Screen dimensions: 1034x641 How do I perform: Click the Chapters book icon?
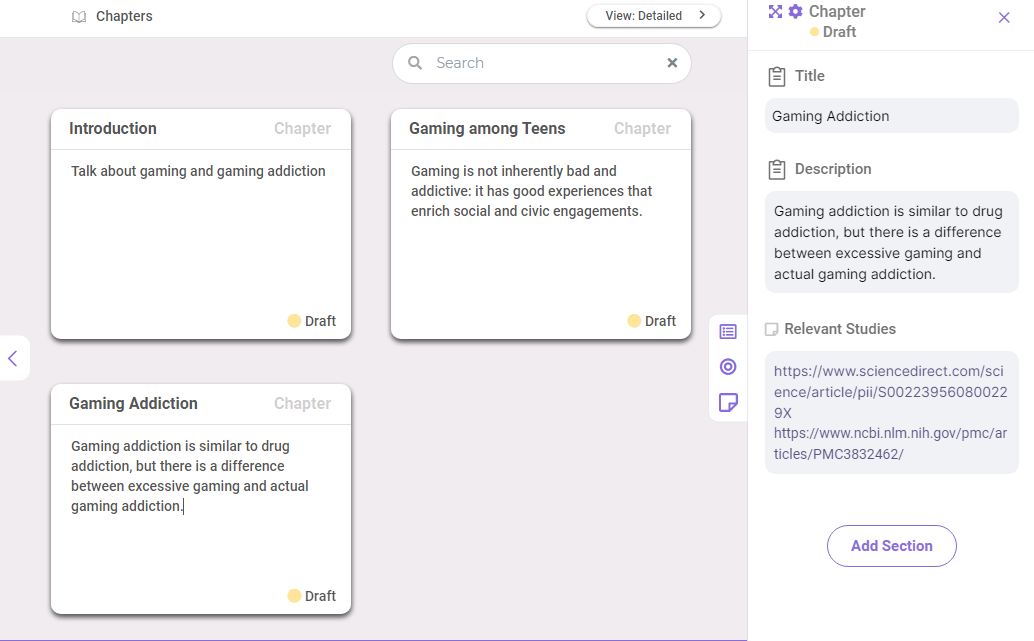pos(79,17)
